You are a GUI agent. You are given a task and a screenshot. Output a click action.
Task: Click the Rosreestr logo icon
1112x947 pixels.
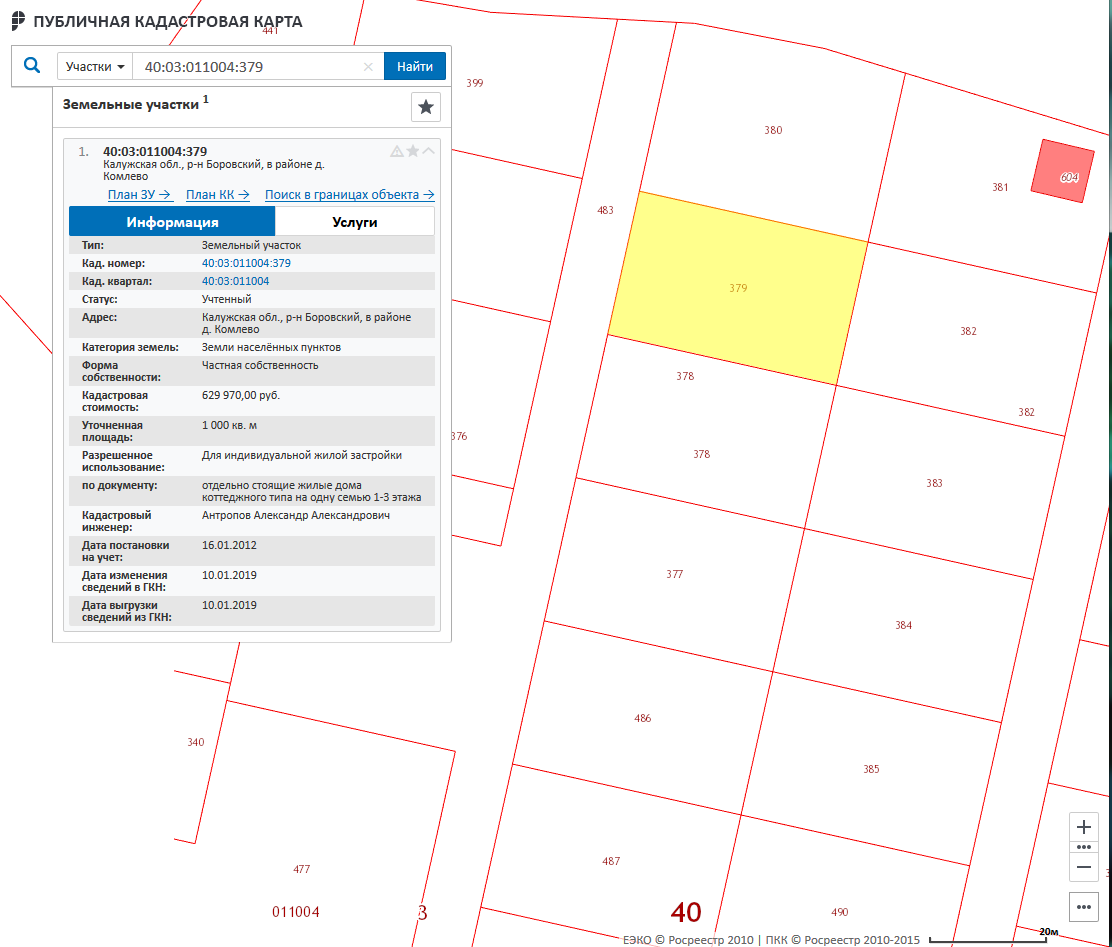click(x=19, y=21)
